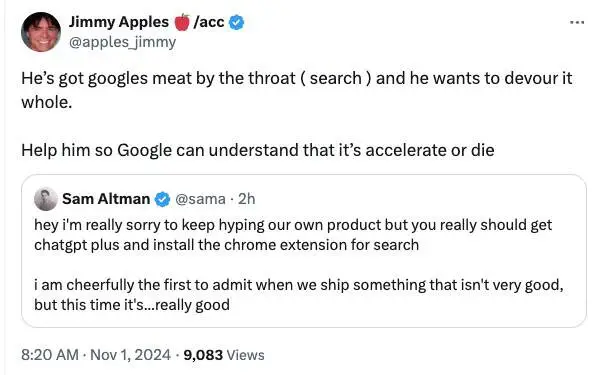
Task: Click the Sam Altman name in quote
Action: [x=106, y=199]
